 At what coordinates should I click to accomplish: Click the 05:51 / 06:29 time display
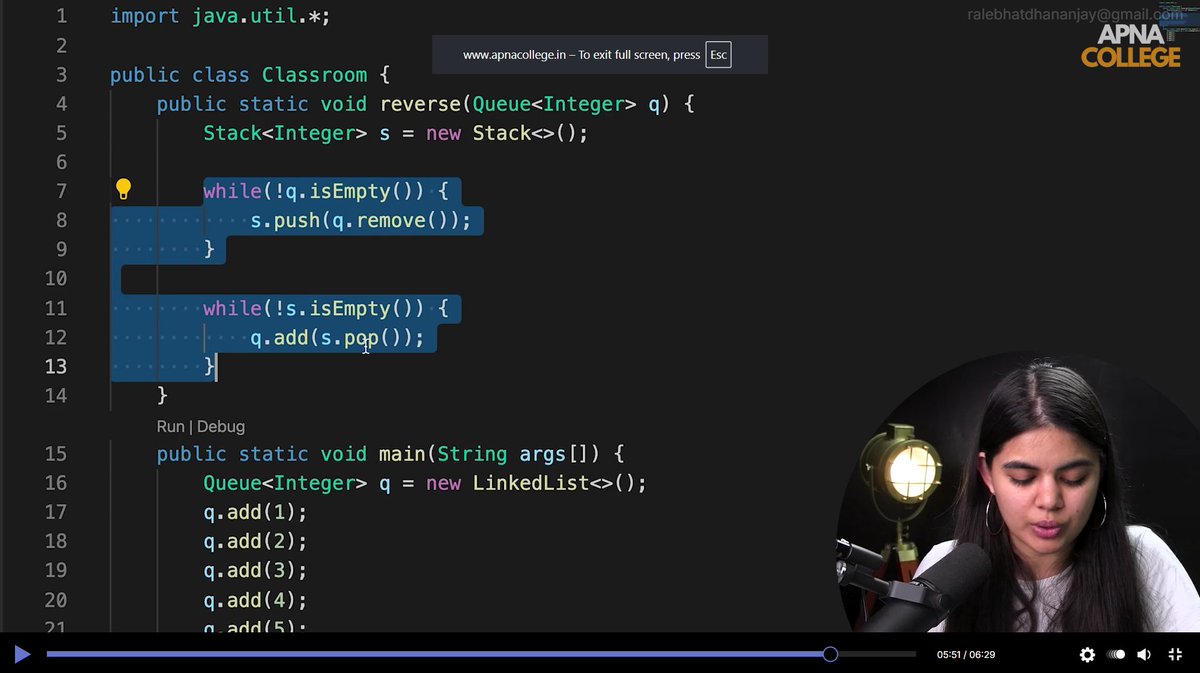966,655
